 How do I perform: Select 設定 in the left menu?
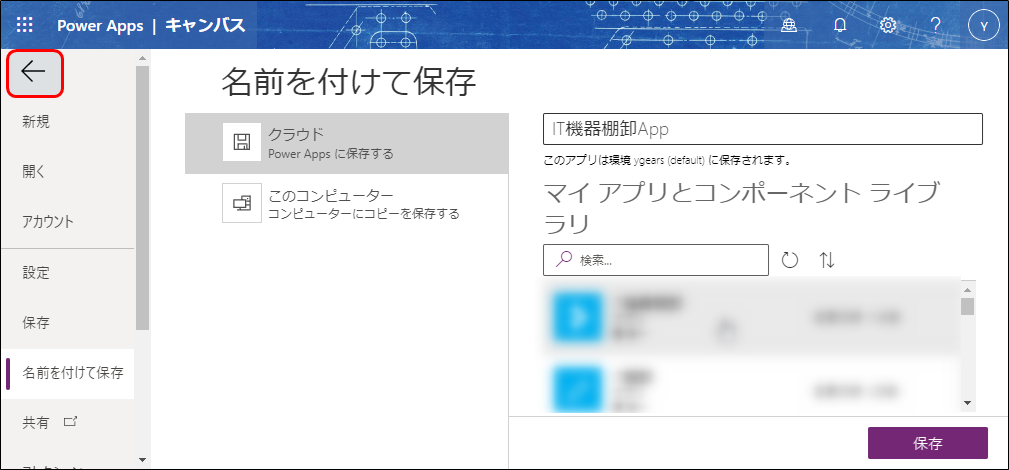[x=36, y=272]
